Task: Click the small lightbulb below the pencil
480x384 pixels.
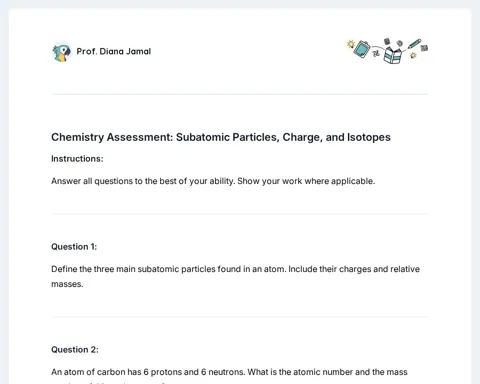Action: pyautogui.click(x=413, y=55)
